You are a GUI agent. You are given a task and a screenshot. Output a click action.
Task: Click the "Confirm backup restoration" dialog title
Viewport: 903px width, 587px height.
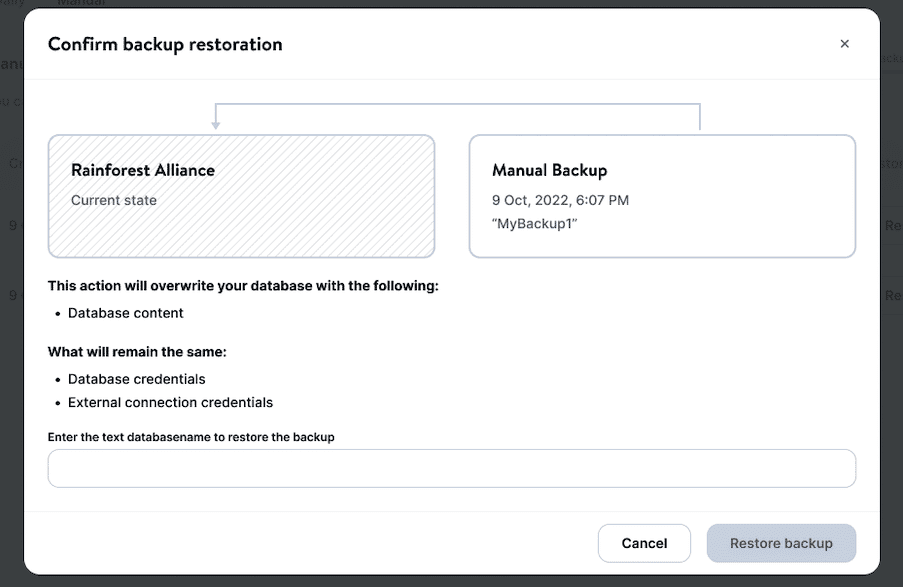[165, 44]
